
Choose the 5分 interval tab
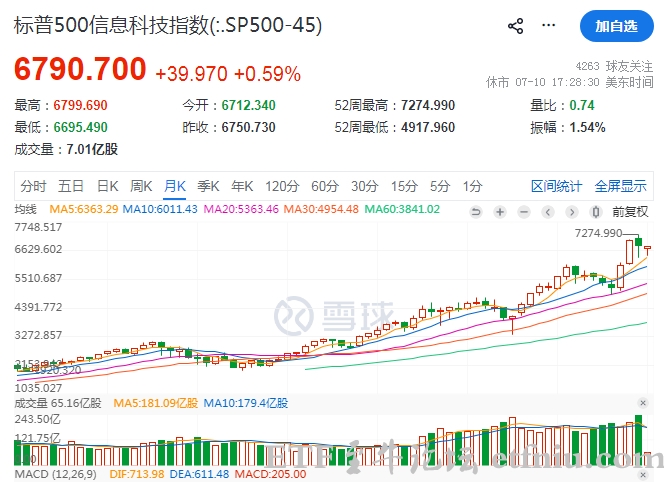440,186
